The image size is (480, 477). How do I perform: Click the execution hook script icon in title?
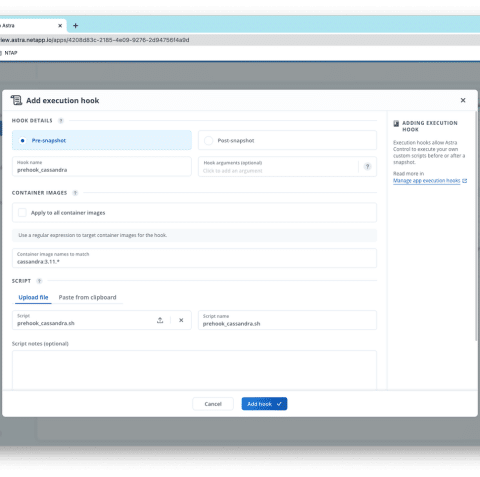click(16, 100)
